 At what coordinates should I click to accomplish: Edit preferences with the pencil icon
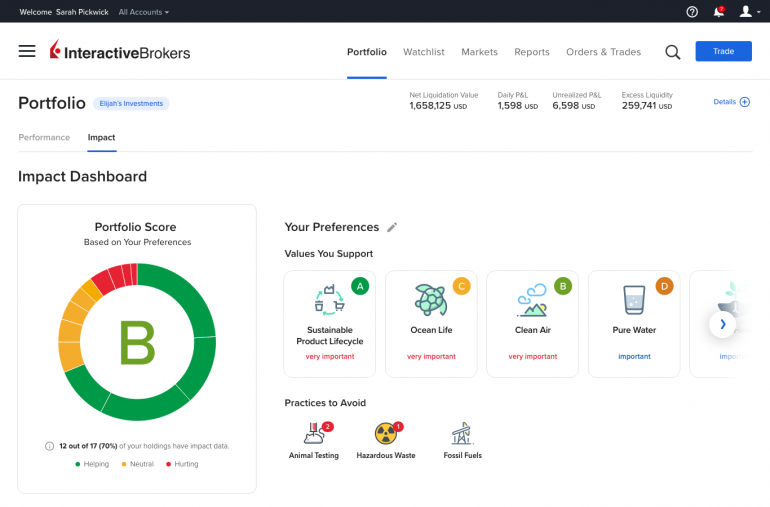pos(392,227)
